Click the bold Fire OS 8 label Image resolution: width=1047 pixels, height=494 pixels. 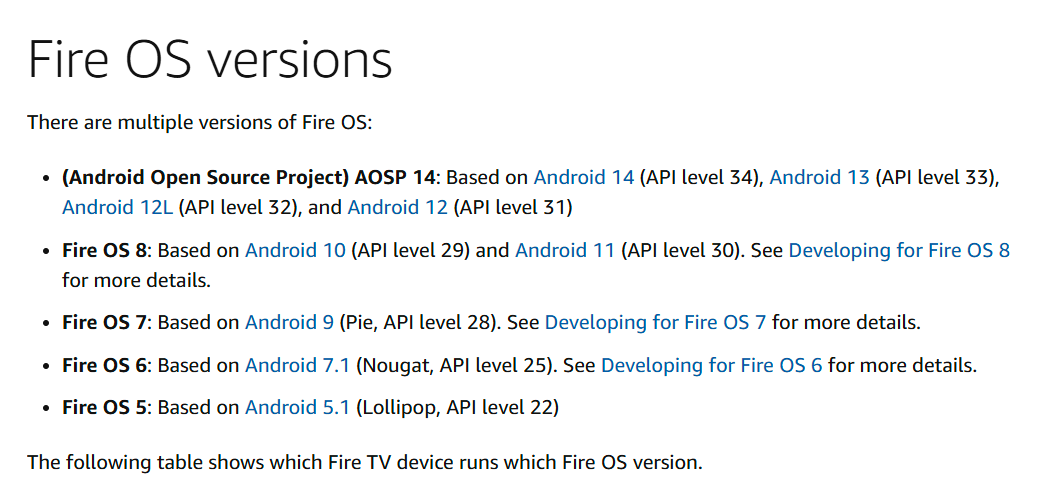[x=104, y=251]
